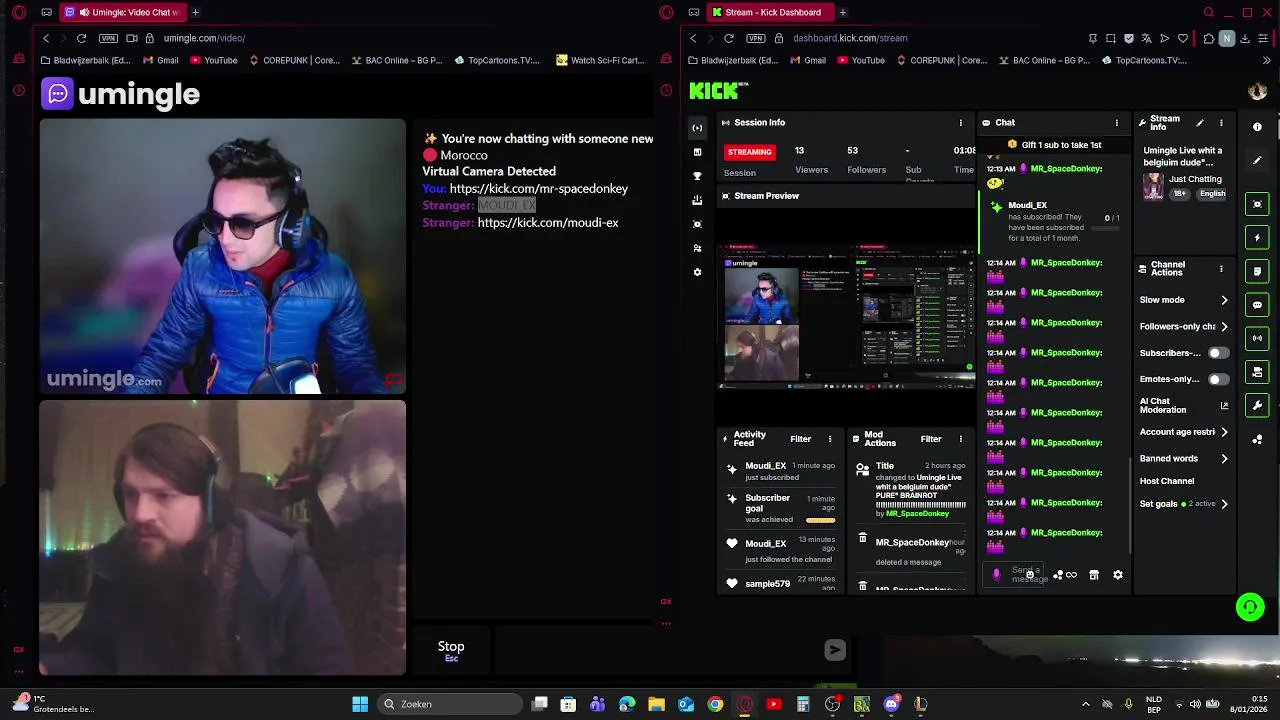Send message with the arrow button in Umingle
This screenshot has width=1280, height=720.
tap(835, 650)
